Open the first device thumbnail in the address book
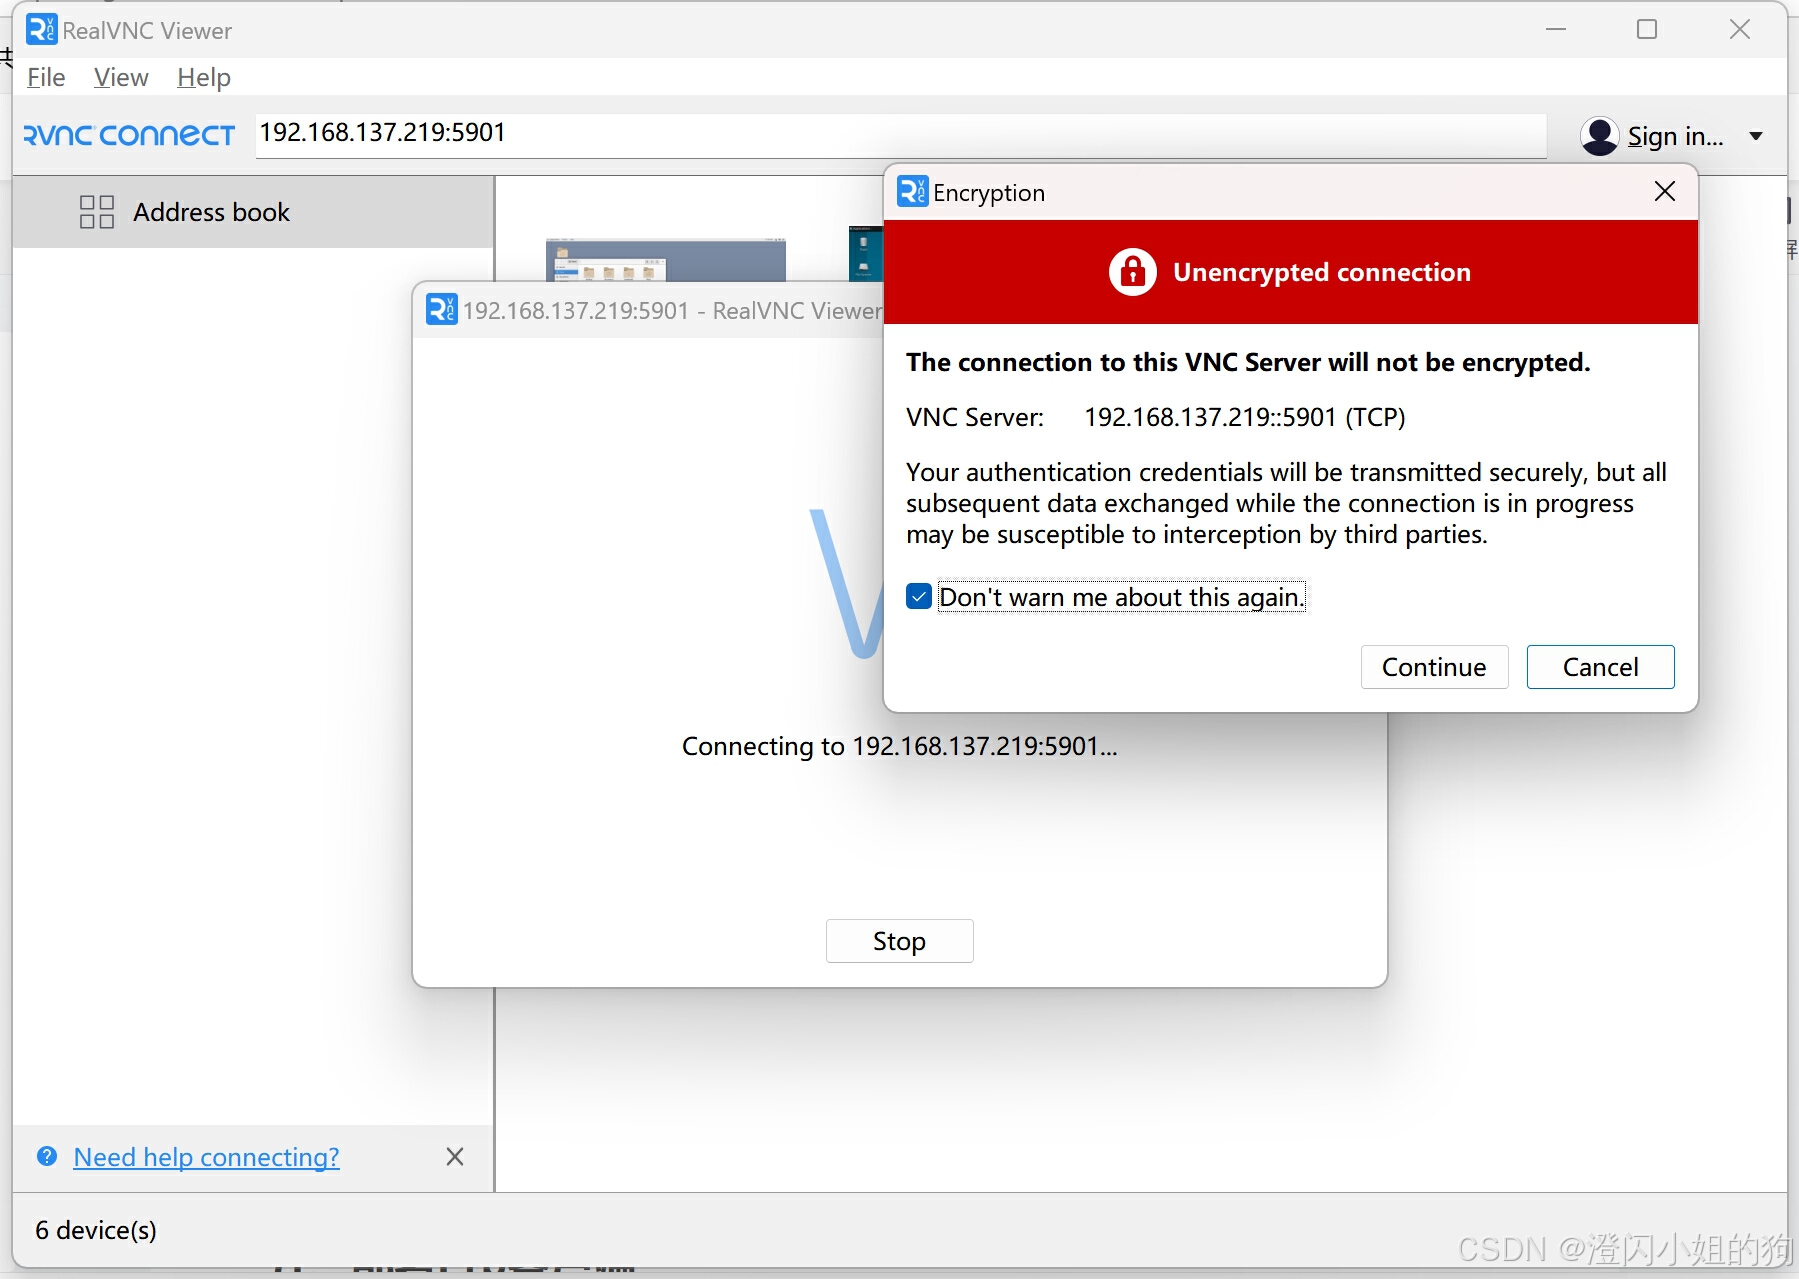 coord(665,261)
